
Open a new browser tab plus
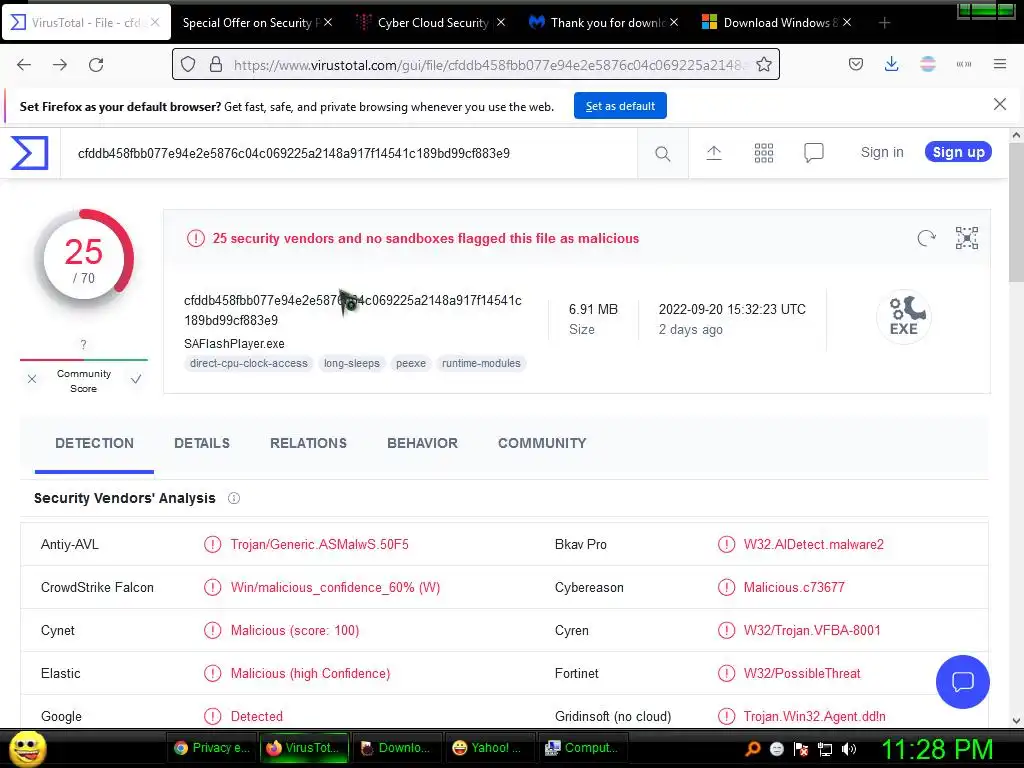(x=884, y=23)
